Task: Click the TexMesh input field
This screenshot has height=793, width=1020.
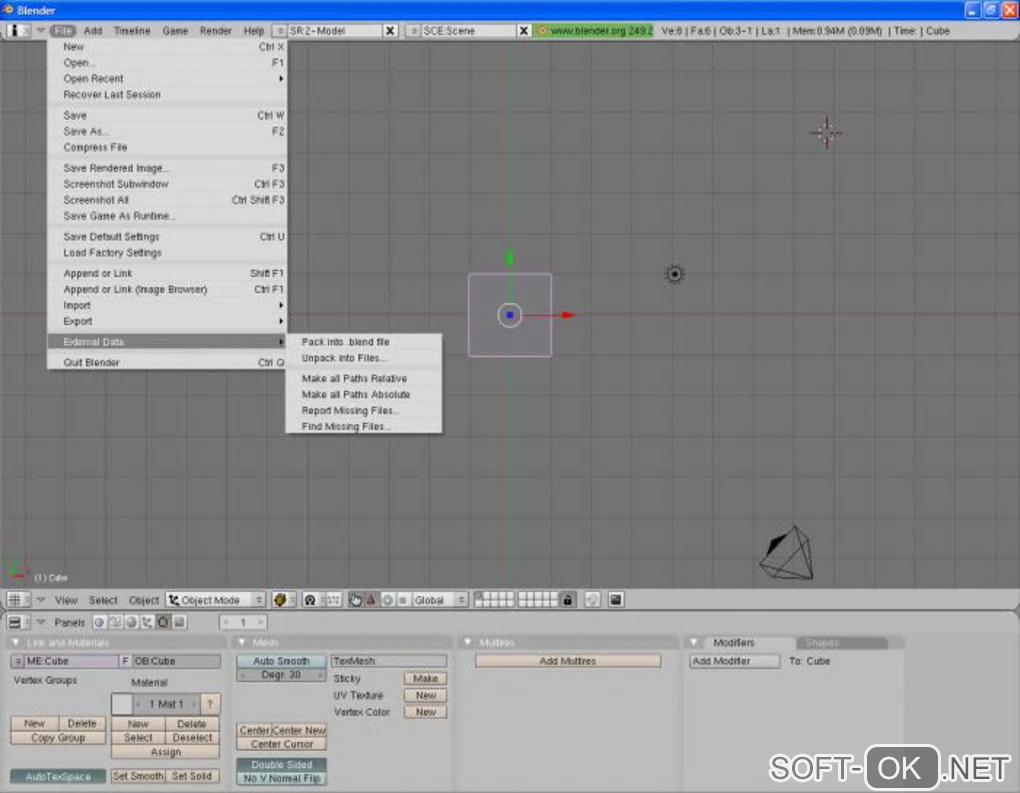Action: 388,661
